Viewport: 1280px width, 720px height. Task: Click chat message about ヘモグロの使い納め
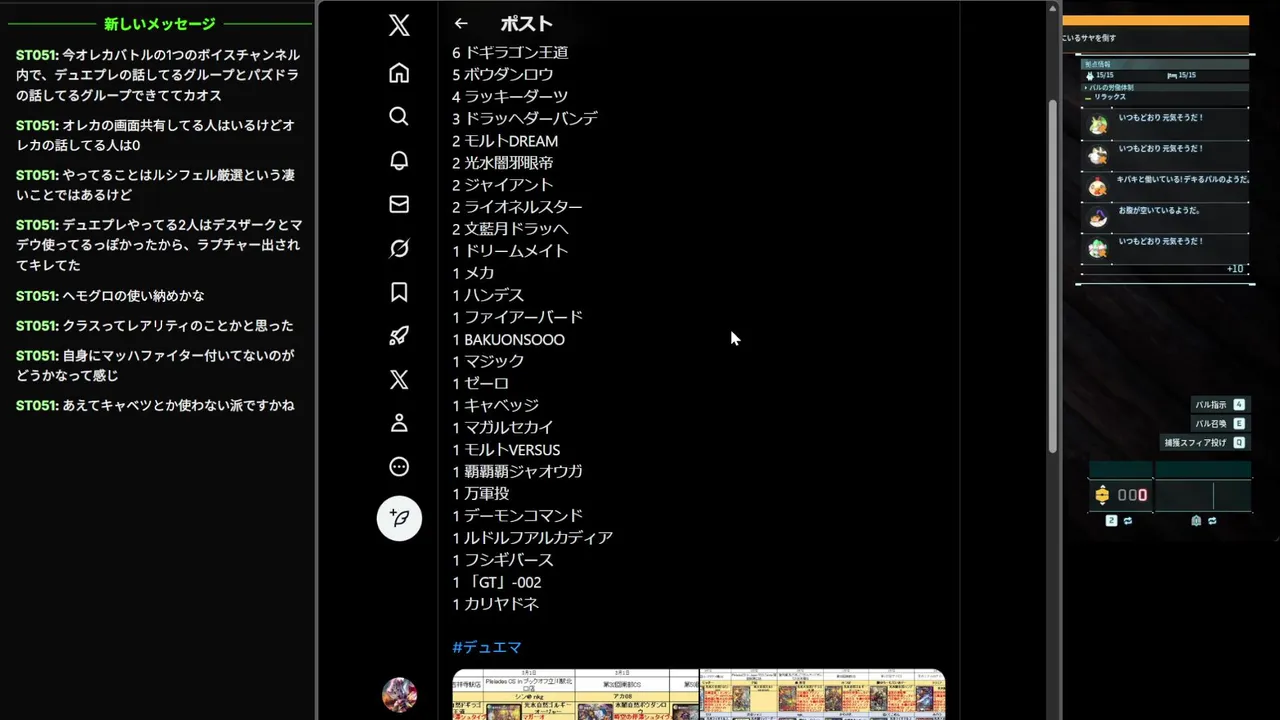pos(110,296)
